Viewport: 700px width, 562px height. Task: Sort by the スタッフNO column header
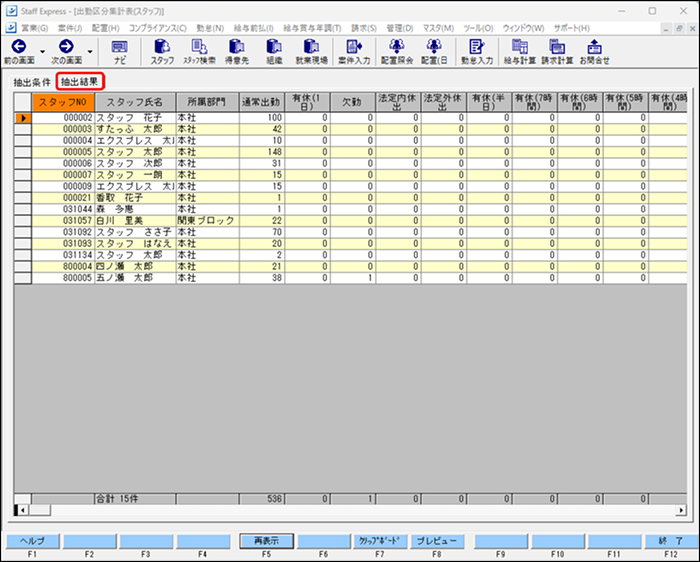[x=63, y=102]
